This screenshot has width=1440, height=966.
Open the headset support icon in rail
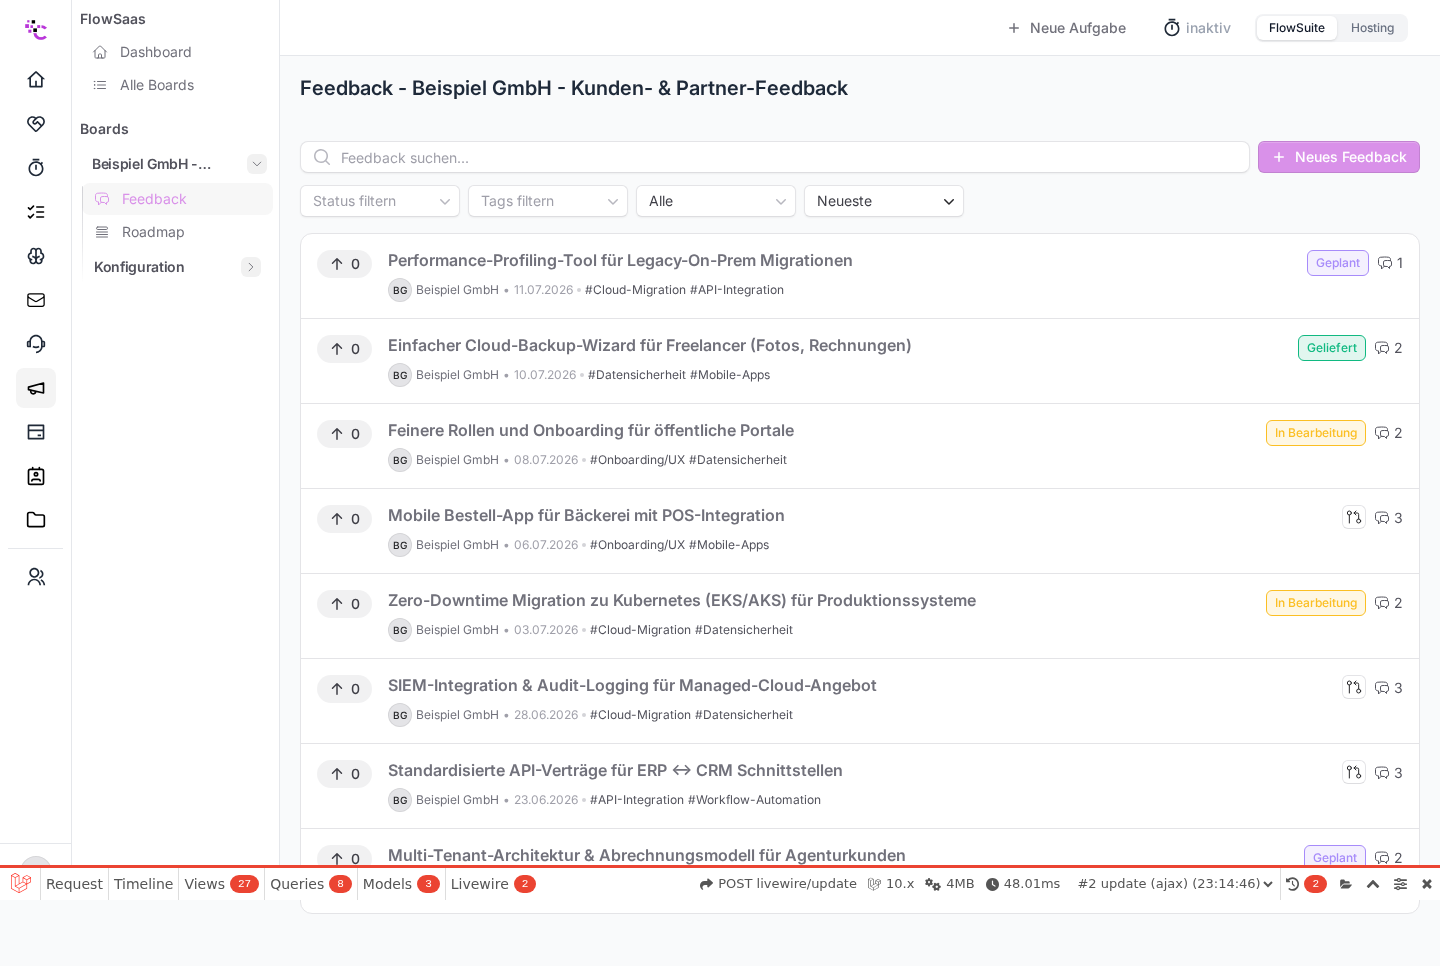[x=36, y=343]
